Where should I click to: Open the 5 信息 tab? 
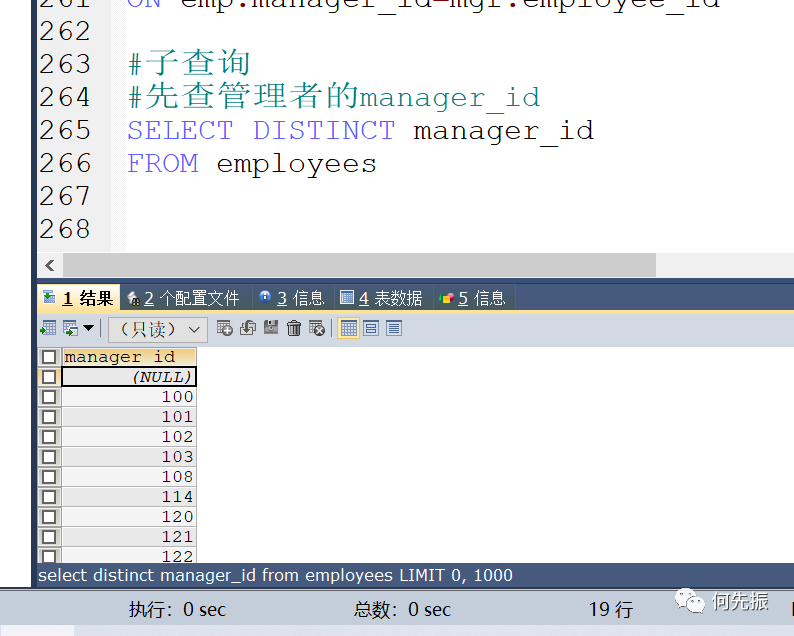point(473,298)
